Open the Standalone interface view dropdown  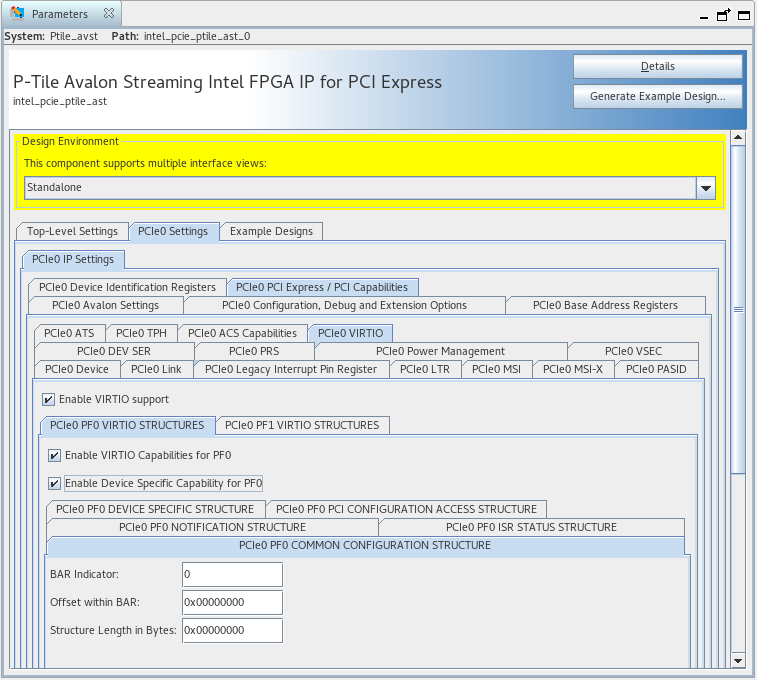pyautogui.click(x=706, y=188)
